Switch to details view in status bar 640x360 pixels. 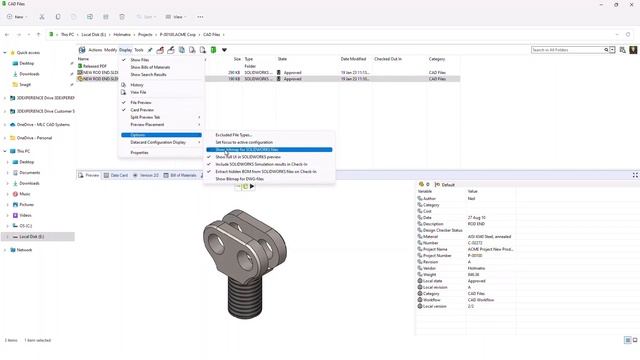(x=628, y=340)
